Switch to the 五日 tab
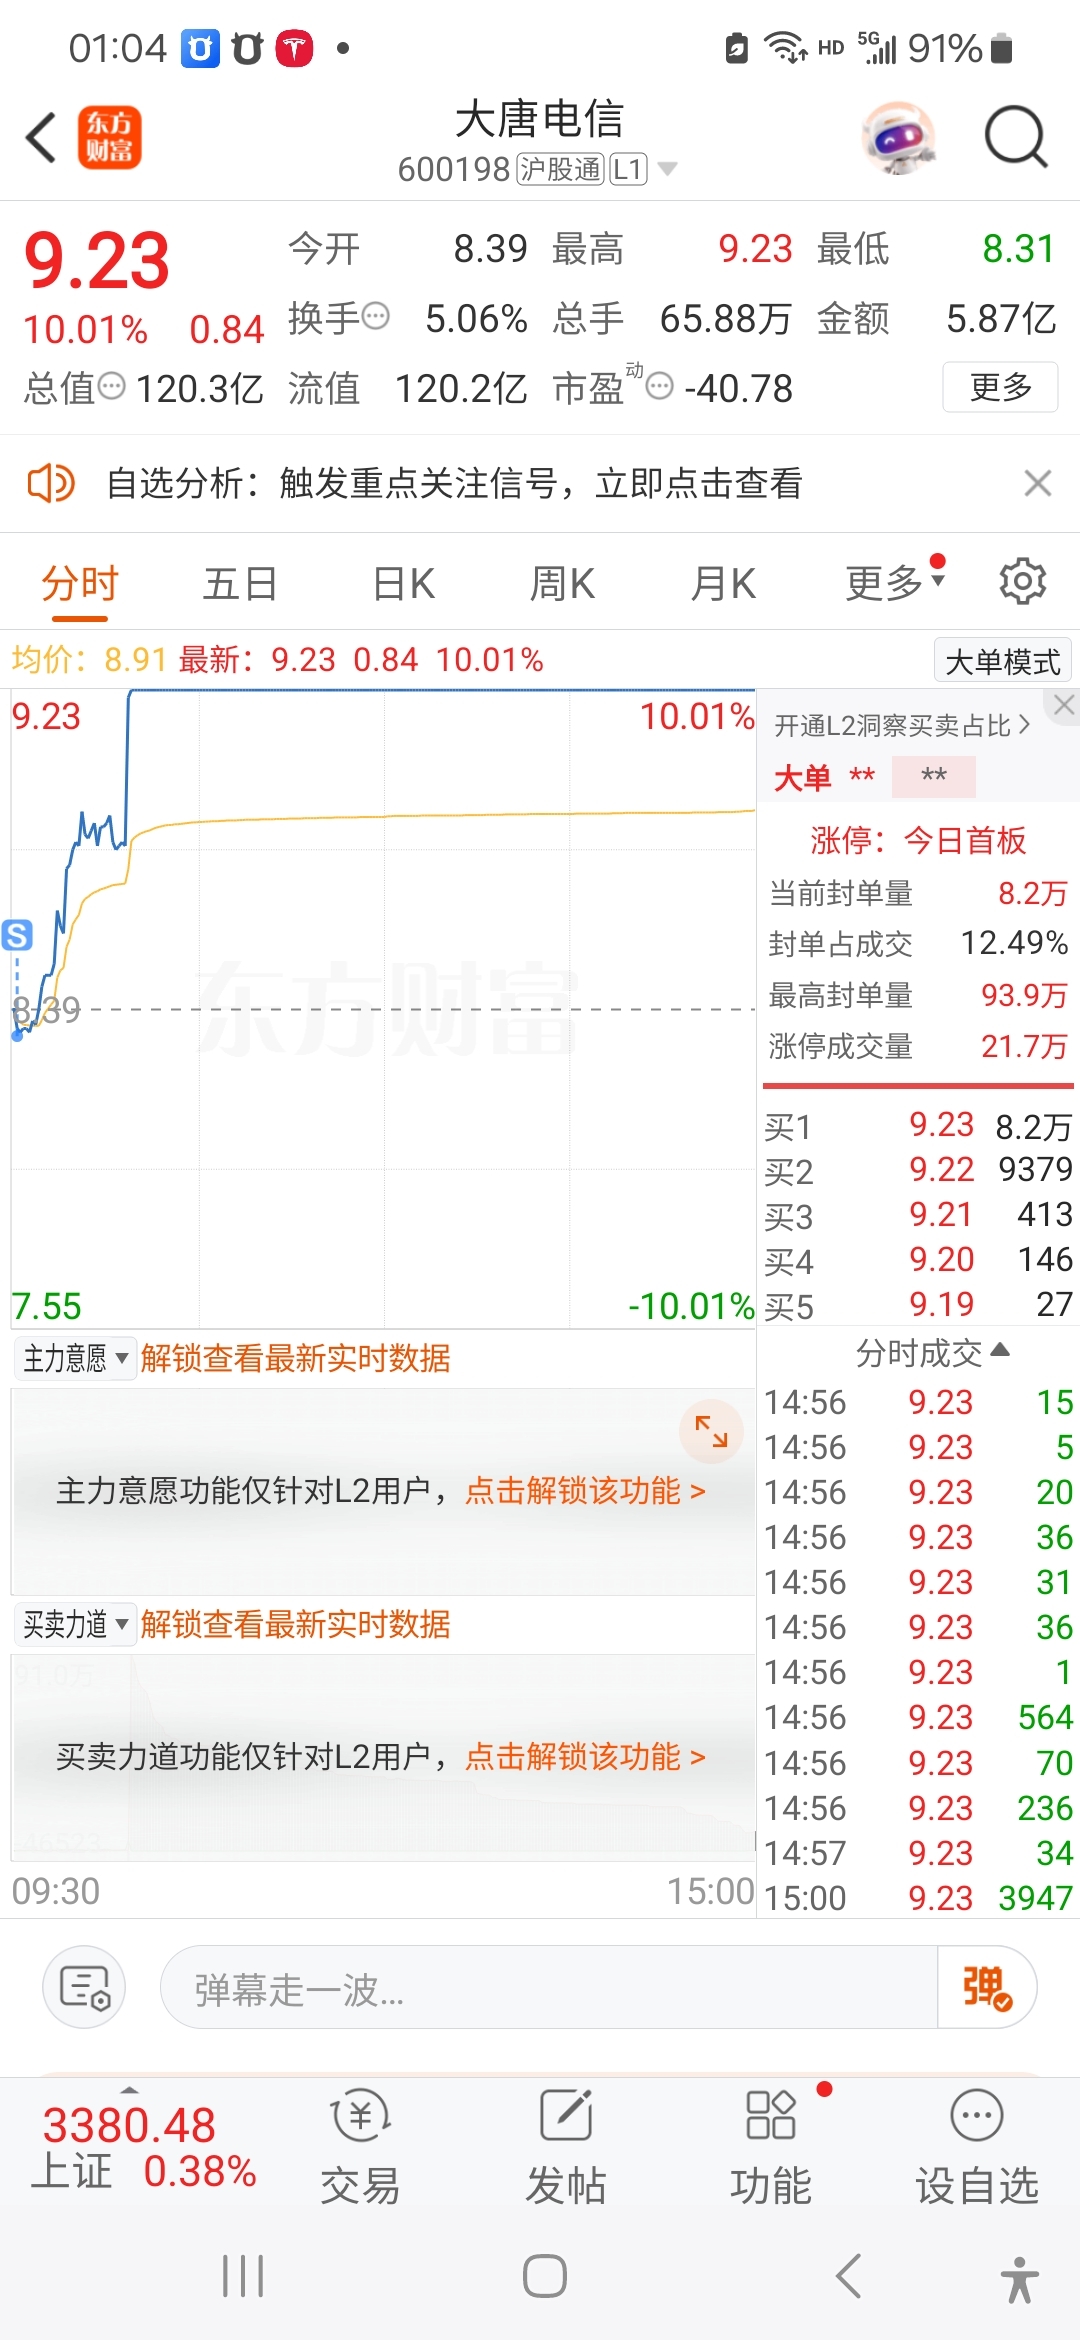The width and height of the screenshot is (1080, 2340). click(240, 583)
